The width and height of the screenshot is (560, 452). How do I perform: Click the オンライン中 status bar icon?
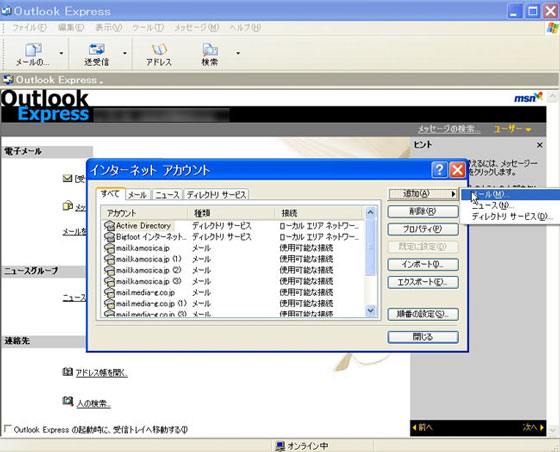280,446
